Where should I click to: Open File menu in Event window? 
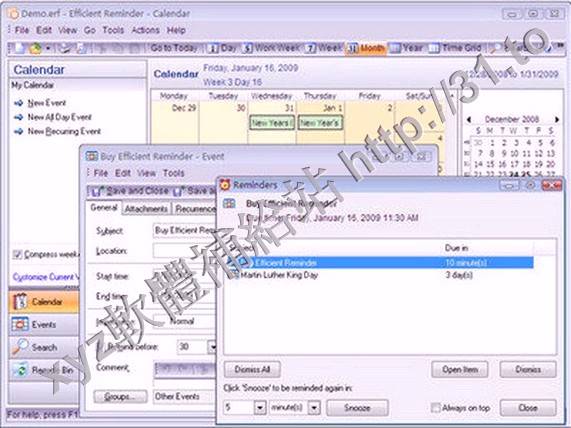point(101,173)
